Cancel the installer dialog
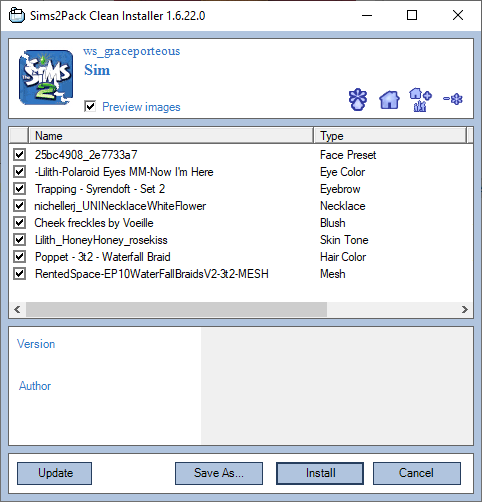The height and width of the screenshot is (502, 482). pos(417,473)
